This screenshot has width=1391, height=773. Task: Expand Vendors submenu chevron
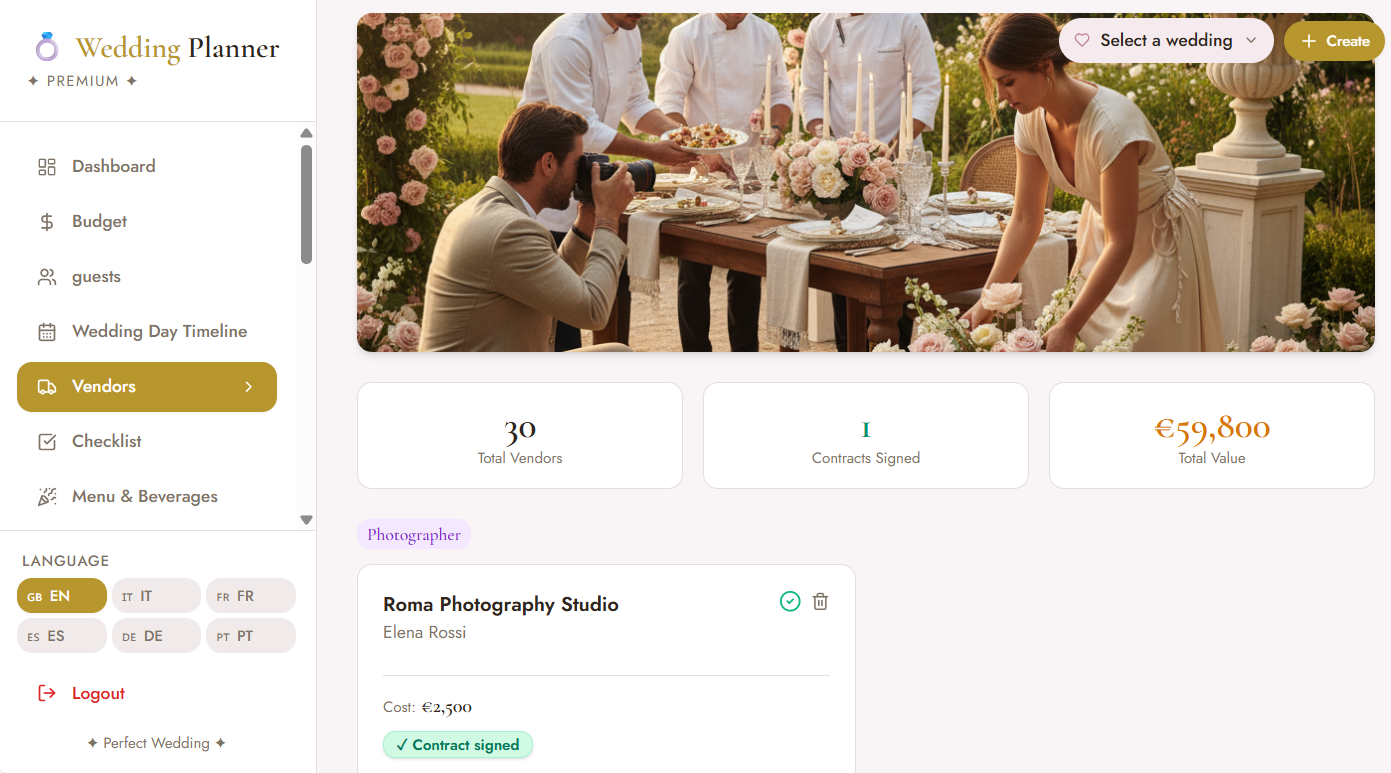249,387
